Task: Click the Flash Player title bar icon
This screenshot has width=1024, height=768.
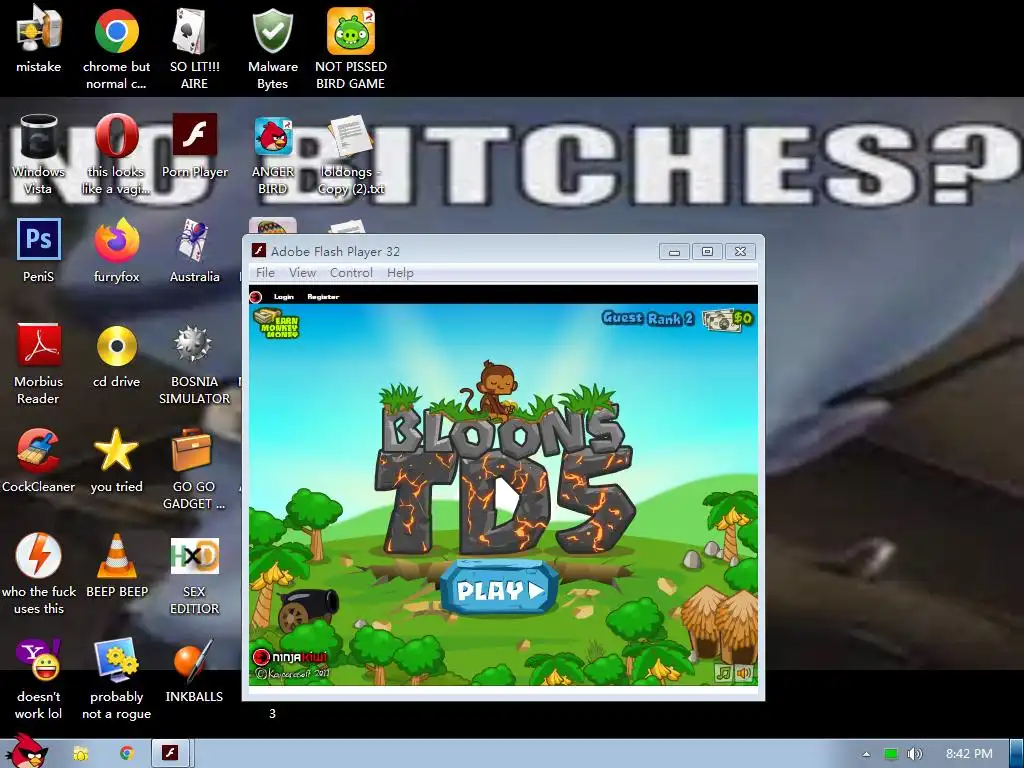Action: (x=259, y=251)
